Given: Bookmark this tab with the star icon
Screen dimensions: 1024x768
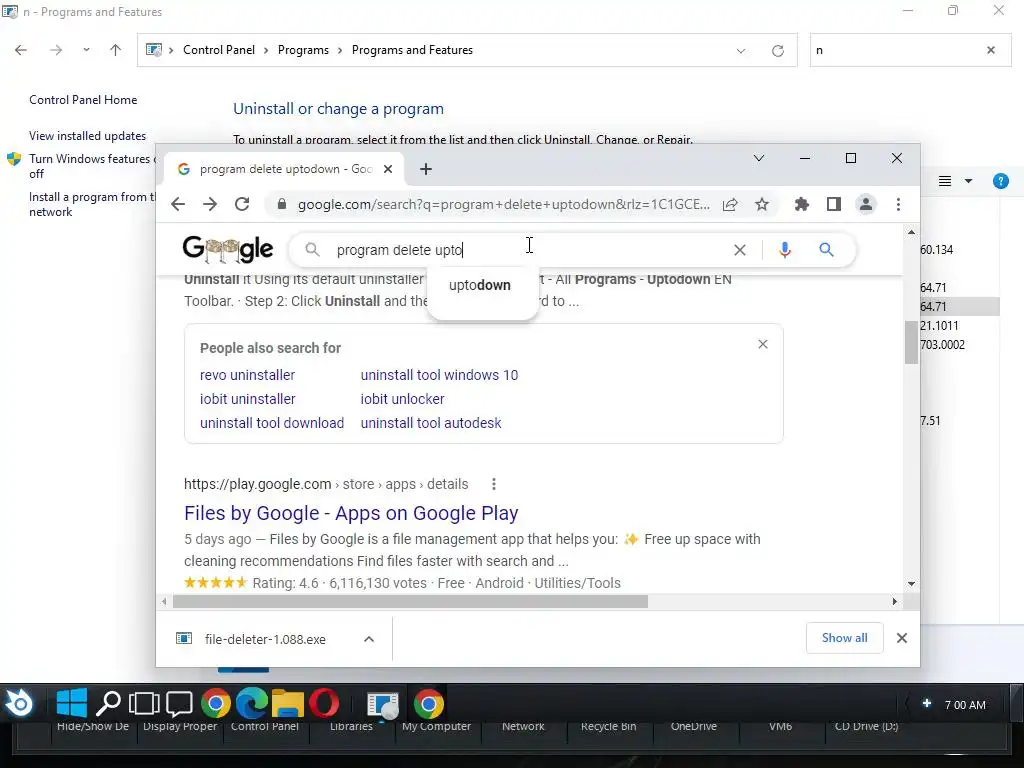Looking at the screenshot, I should point(761,204).
